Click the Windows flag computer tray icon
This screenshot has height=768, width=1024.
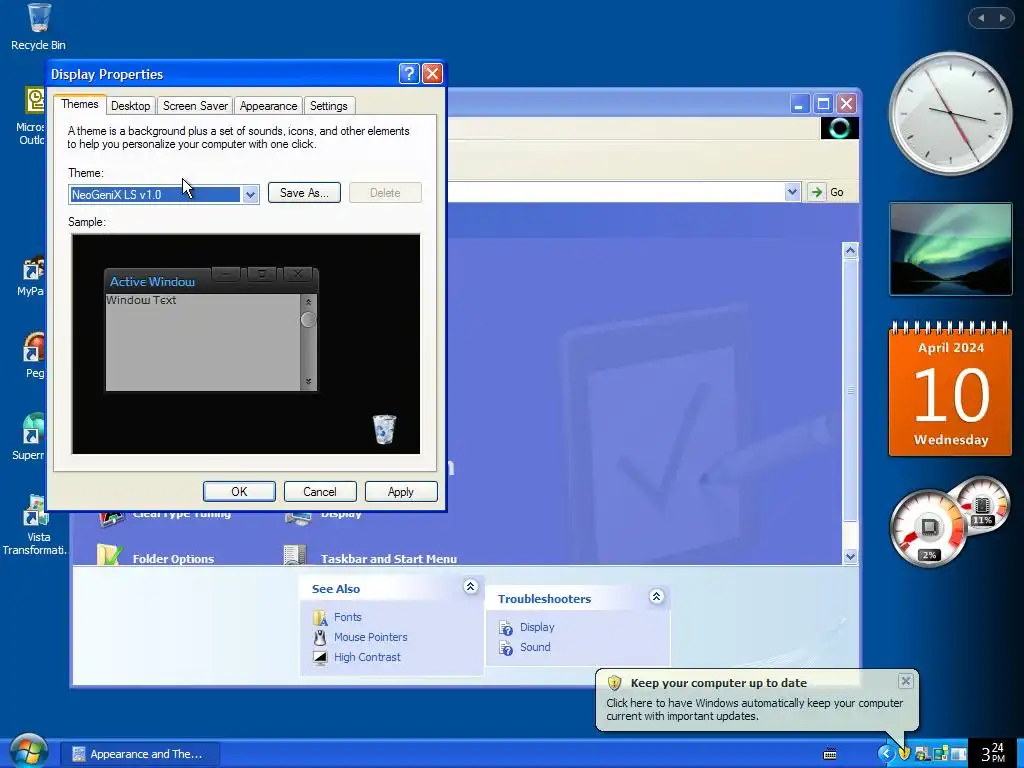(922, 754)
